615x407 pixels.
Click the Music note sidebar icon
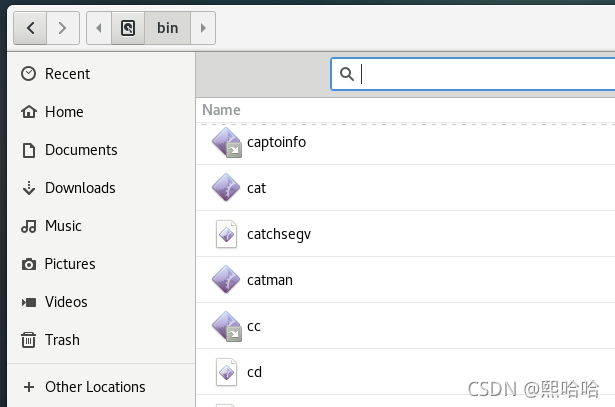(x=28, y=226)
